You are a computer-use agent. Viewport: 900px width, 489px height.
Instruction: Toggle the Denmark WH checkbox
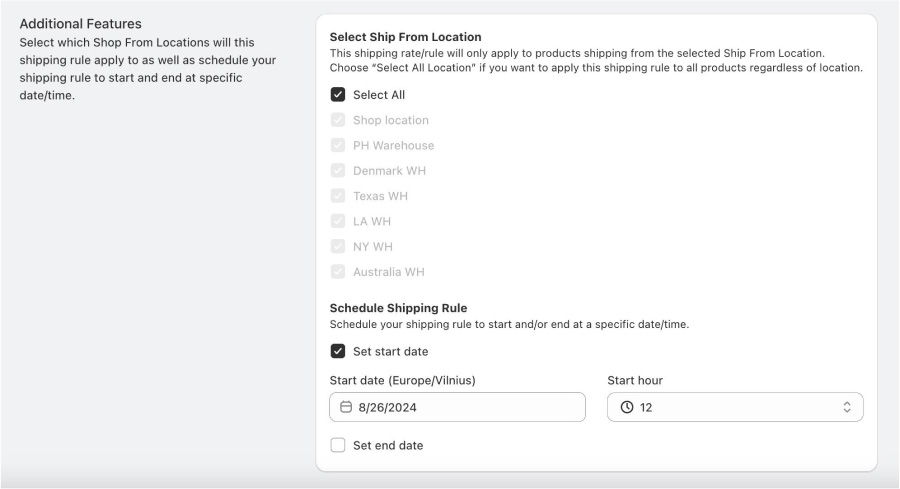pos(338,170)
